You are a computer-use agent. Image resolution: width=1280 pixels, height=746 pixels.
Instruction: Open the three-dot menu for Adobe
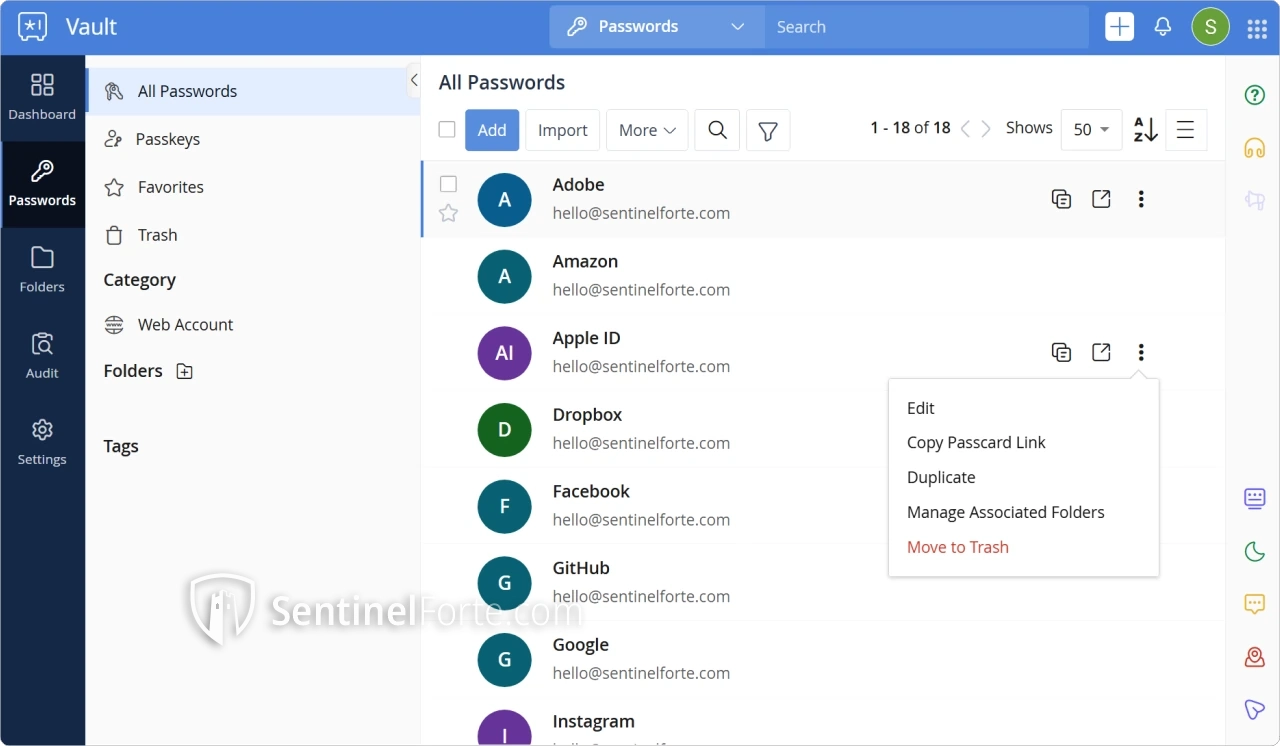(1141, 199)
